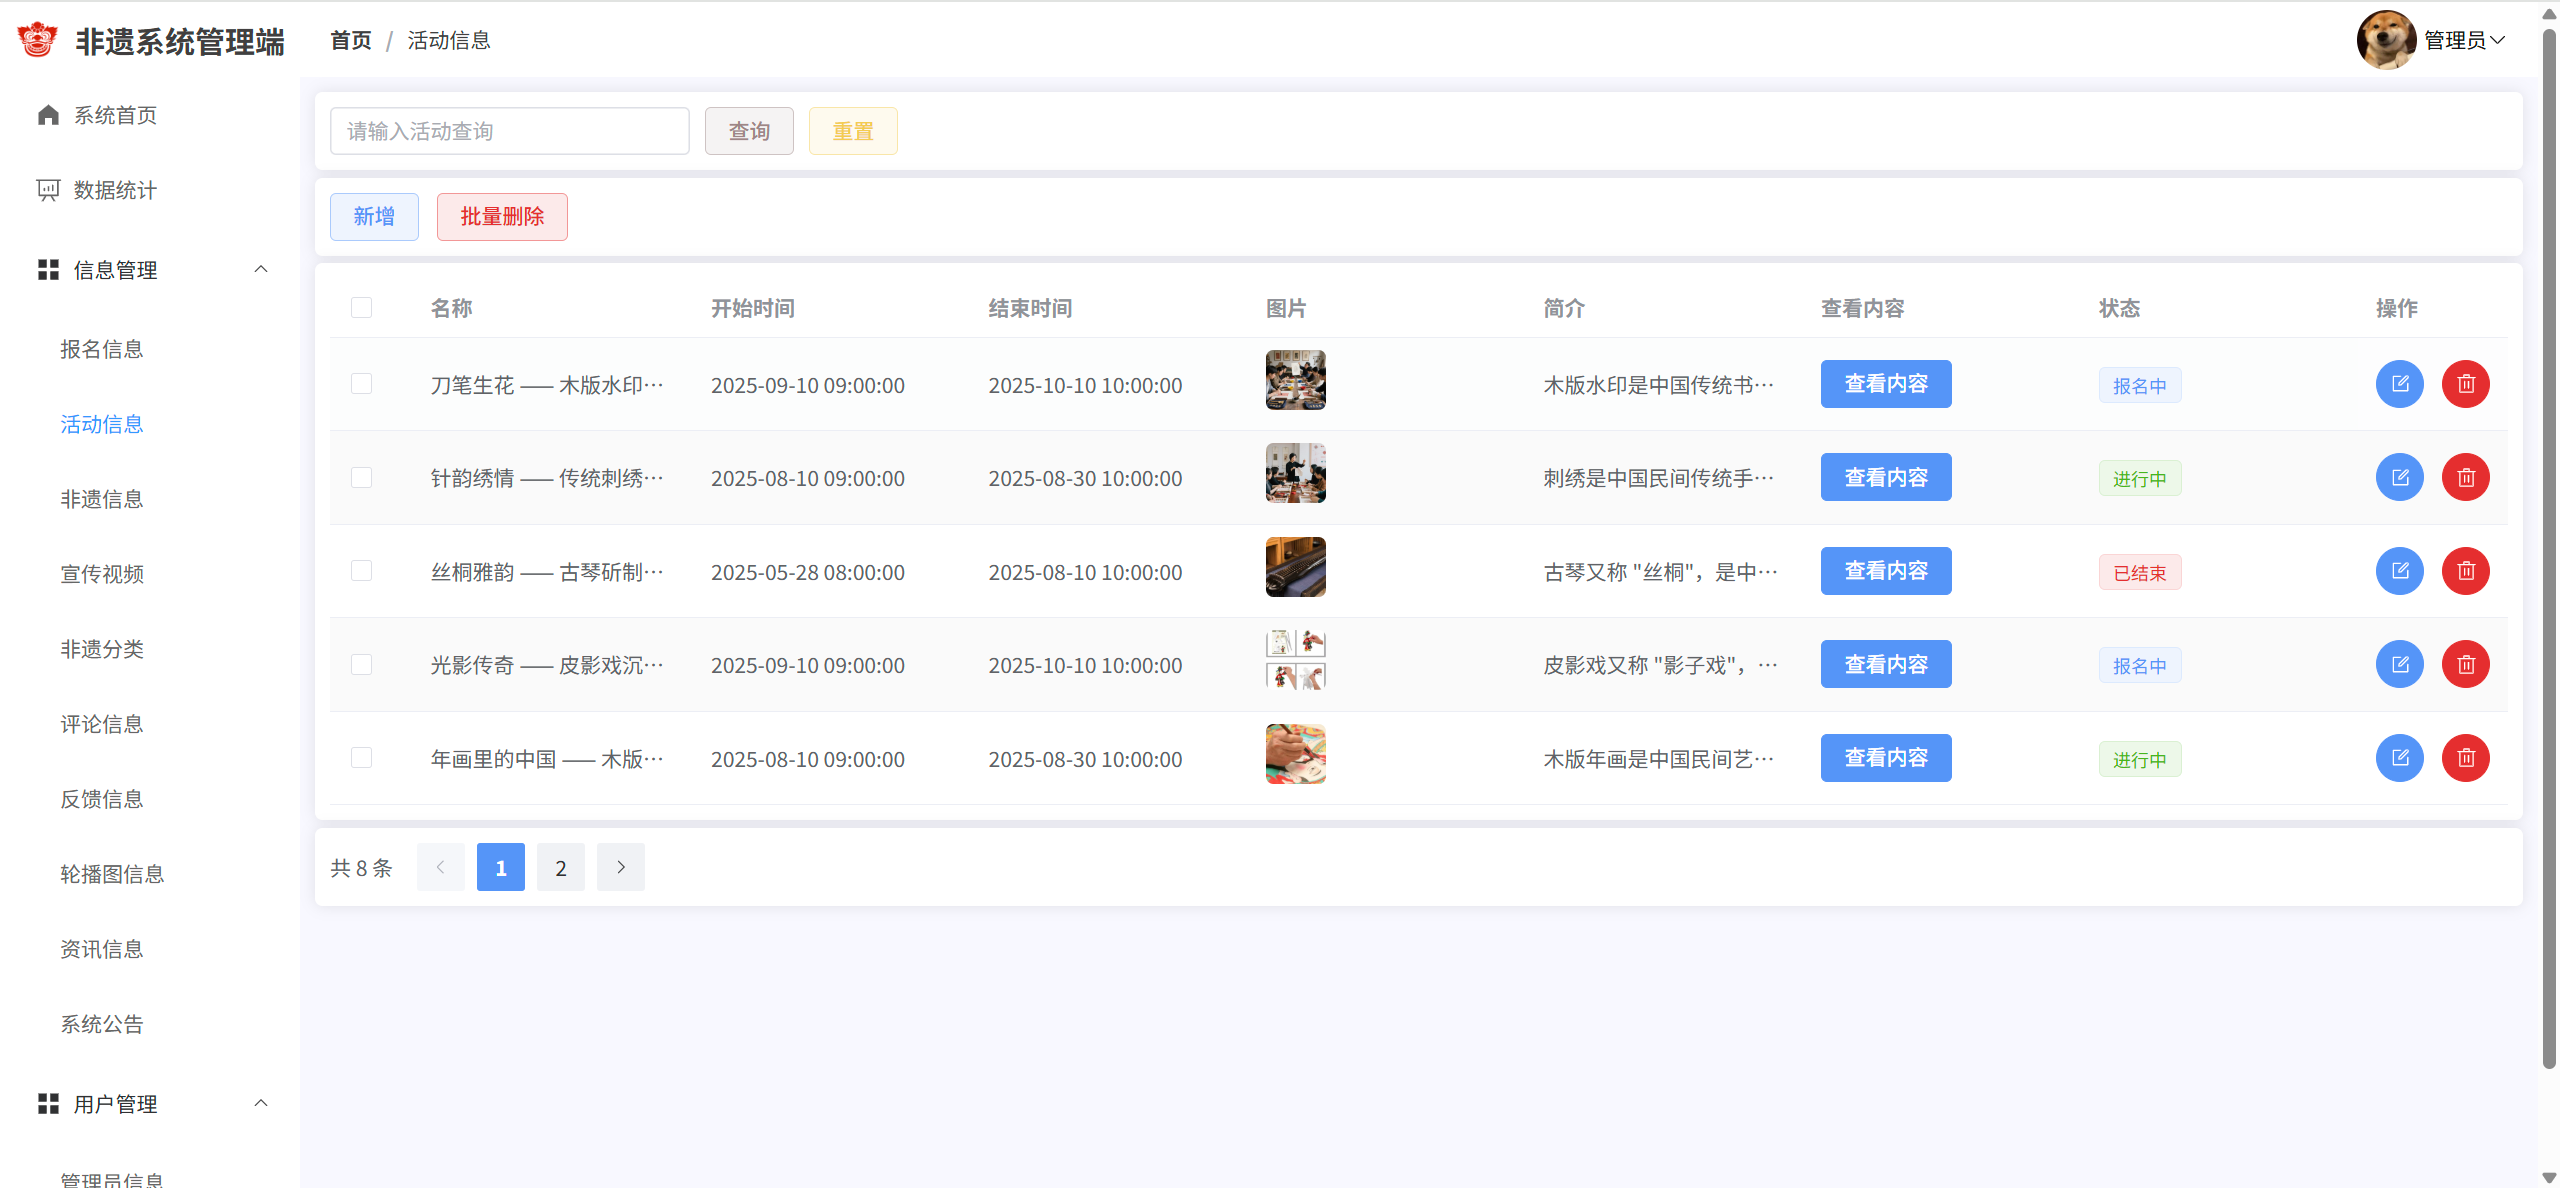This screenshot has width=2560, height=1188.
Task: Click edit icon for 年画里的中国 row
Action: click(2399, 758)
